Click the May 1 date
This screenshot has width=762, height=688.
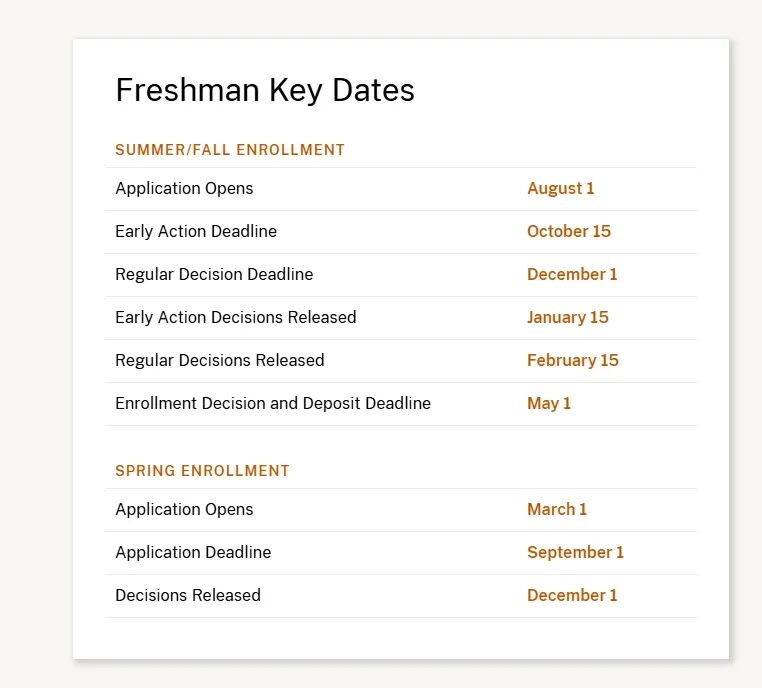pos(549,403)
